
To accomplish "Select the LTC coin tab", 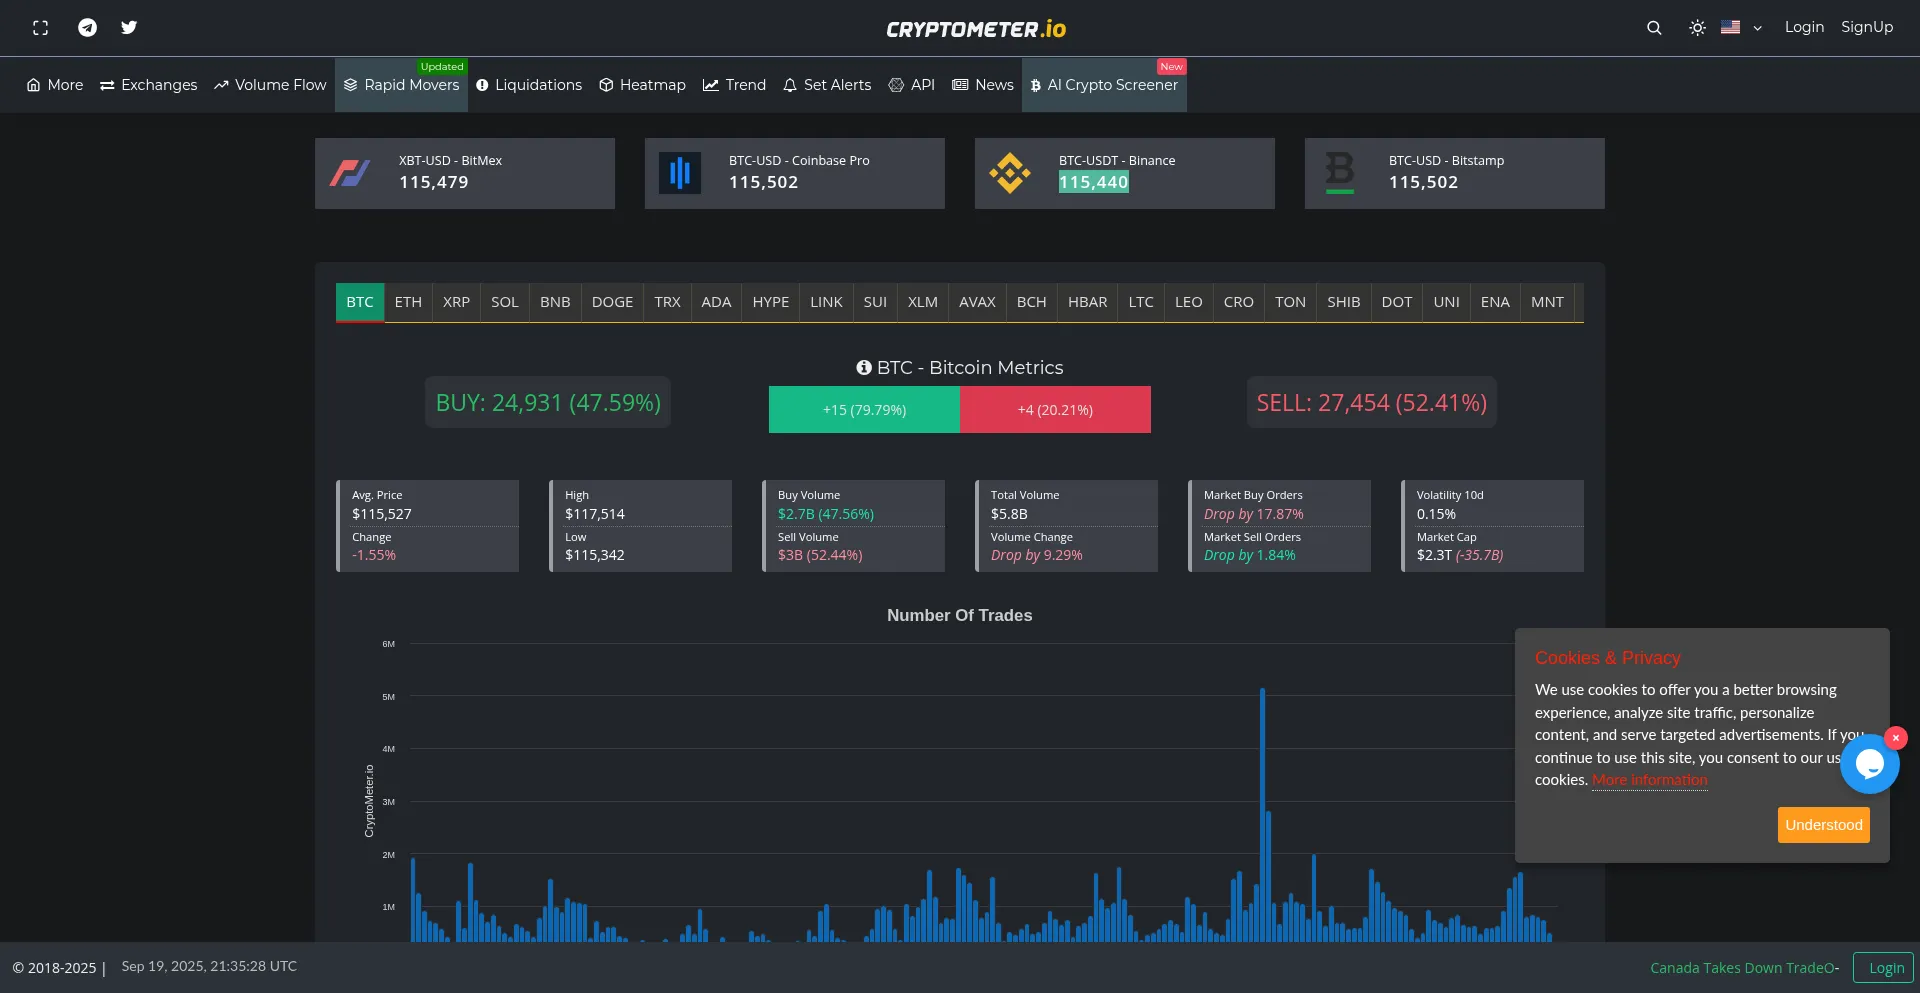I will pyautogui.click(x=1141, y=302).
